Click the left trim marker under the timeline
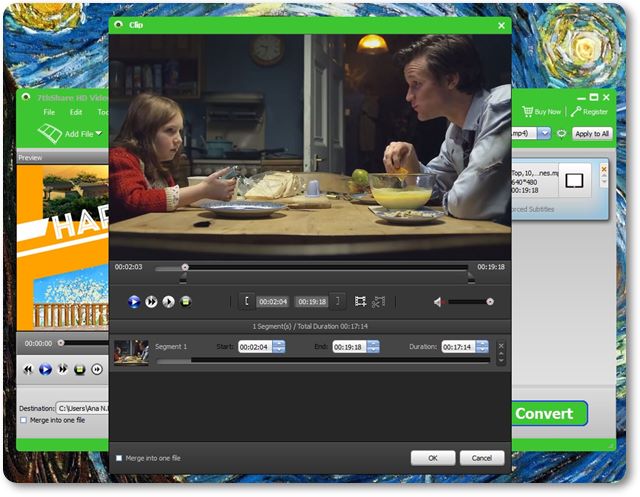The image size is (640, 497). [x=183, y=278]
